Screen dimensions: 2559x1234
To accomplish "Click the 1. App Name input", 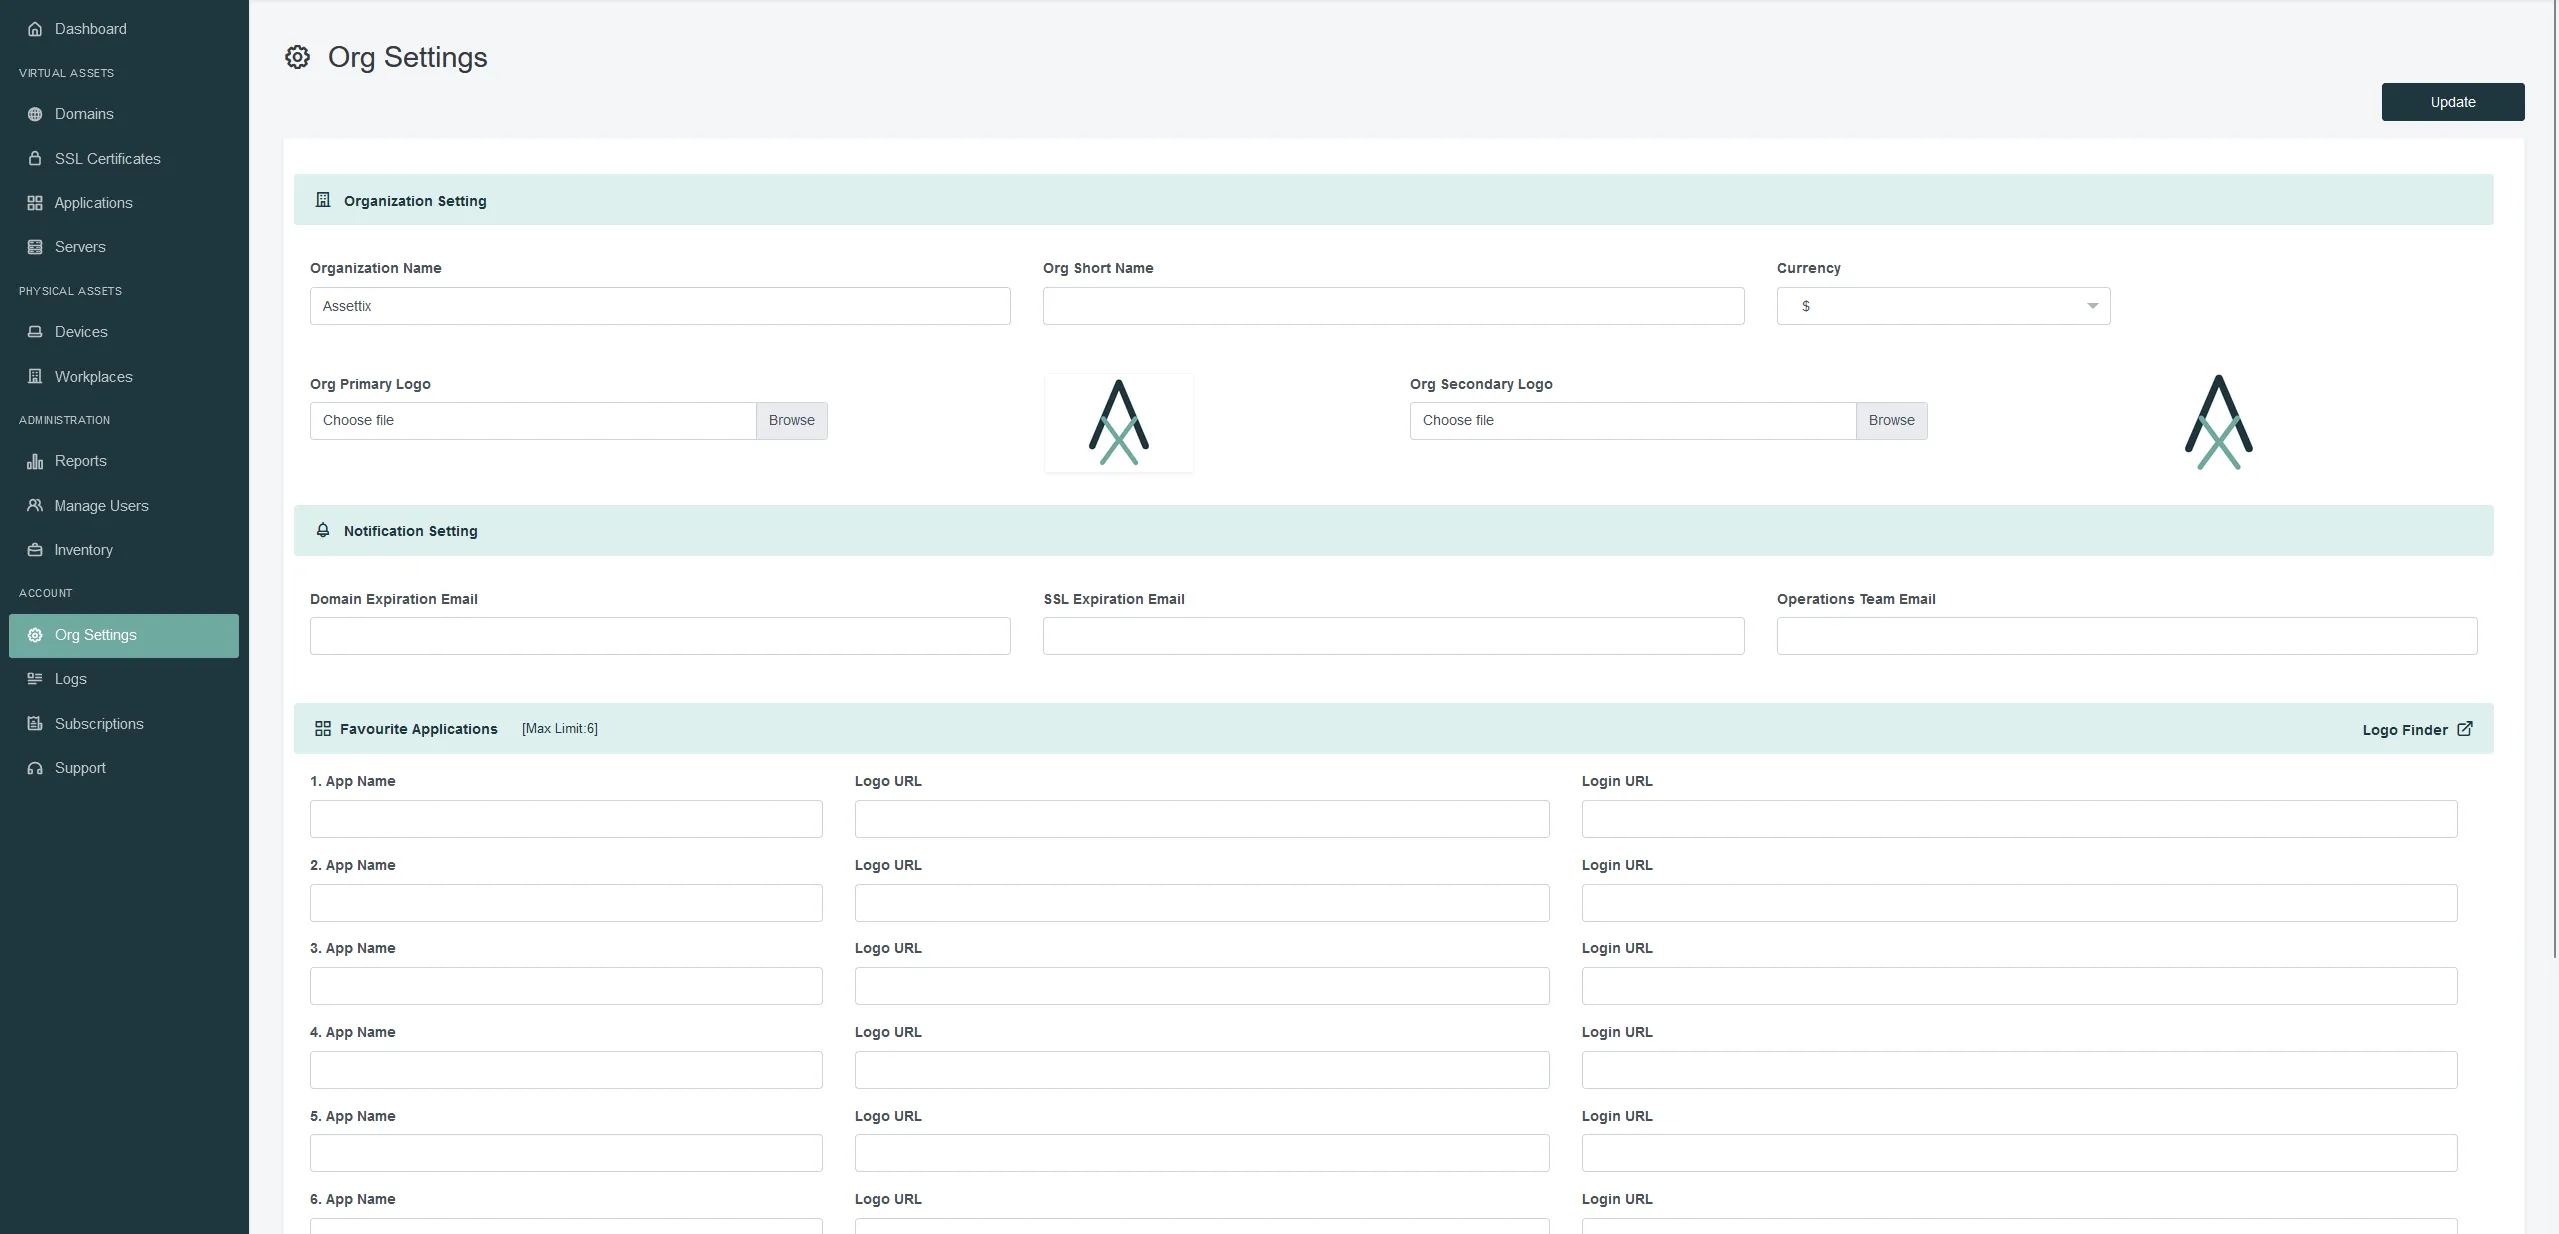I will pos(566,819).
